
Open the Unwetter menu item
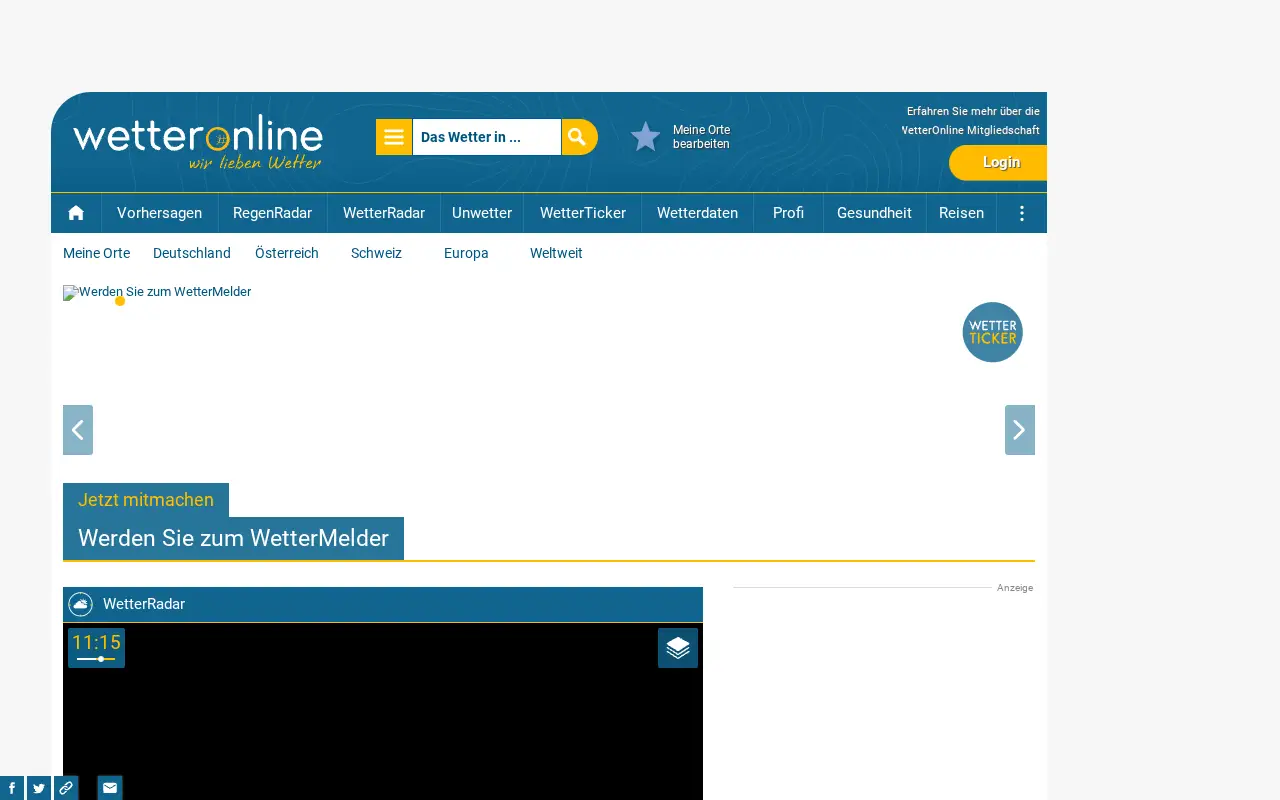pyautogui.click(x=482, y=213)
